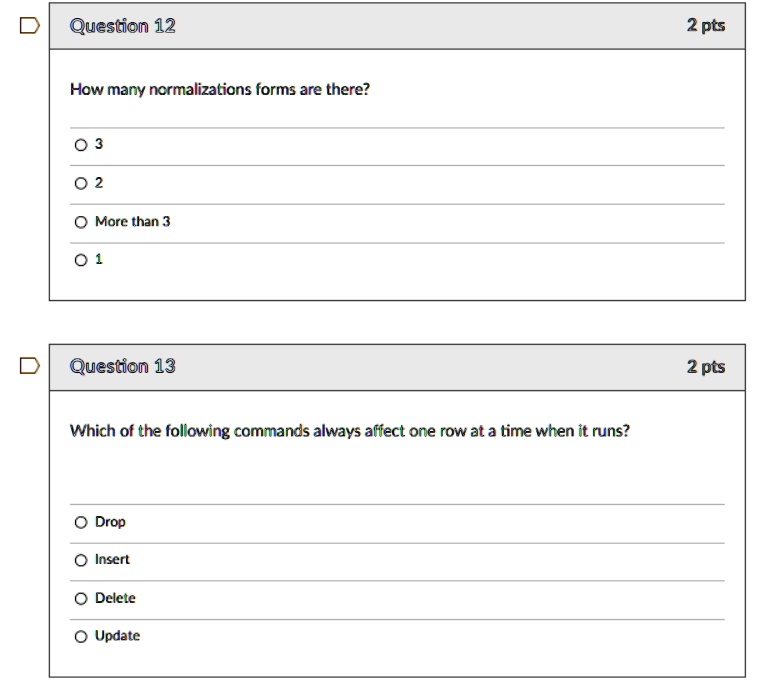This screenshot has width=764, height=697.
Task: Select answer 2 for normalization forms
Action: (81, 183)
